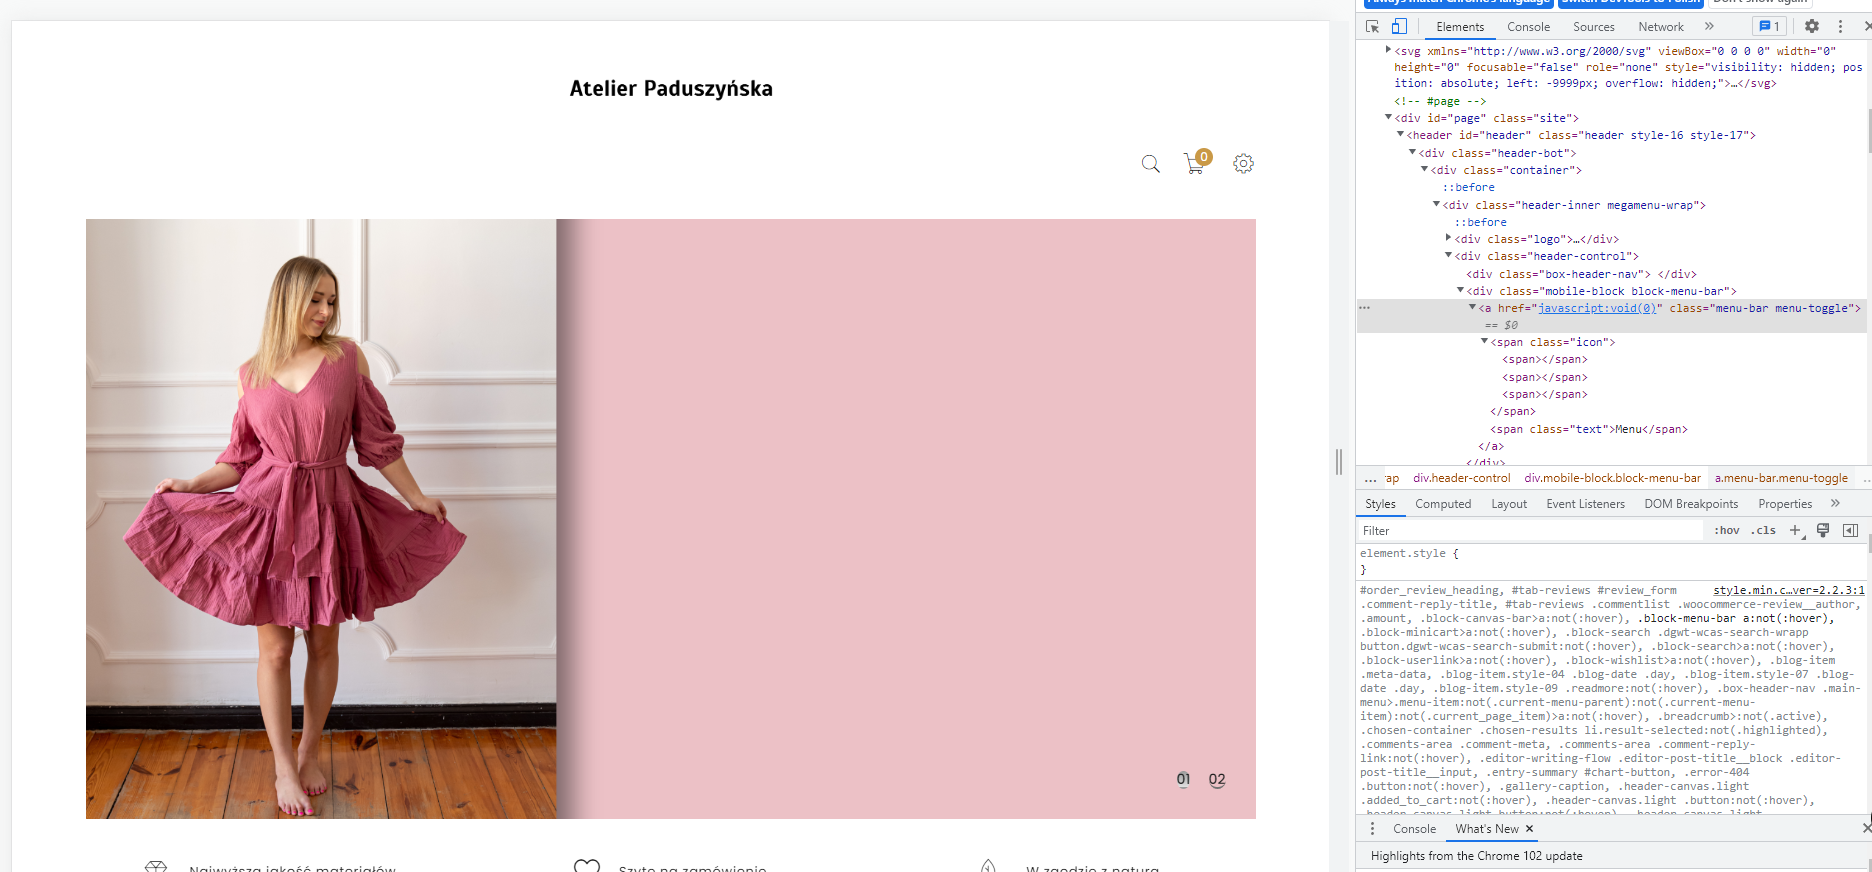Open the gear settings icon on the webpage
This screenshot has height=872, width=1872.
(x=1243, y=163)
